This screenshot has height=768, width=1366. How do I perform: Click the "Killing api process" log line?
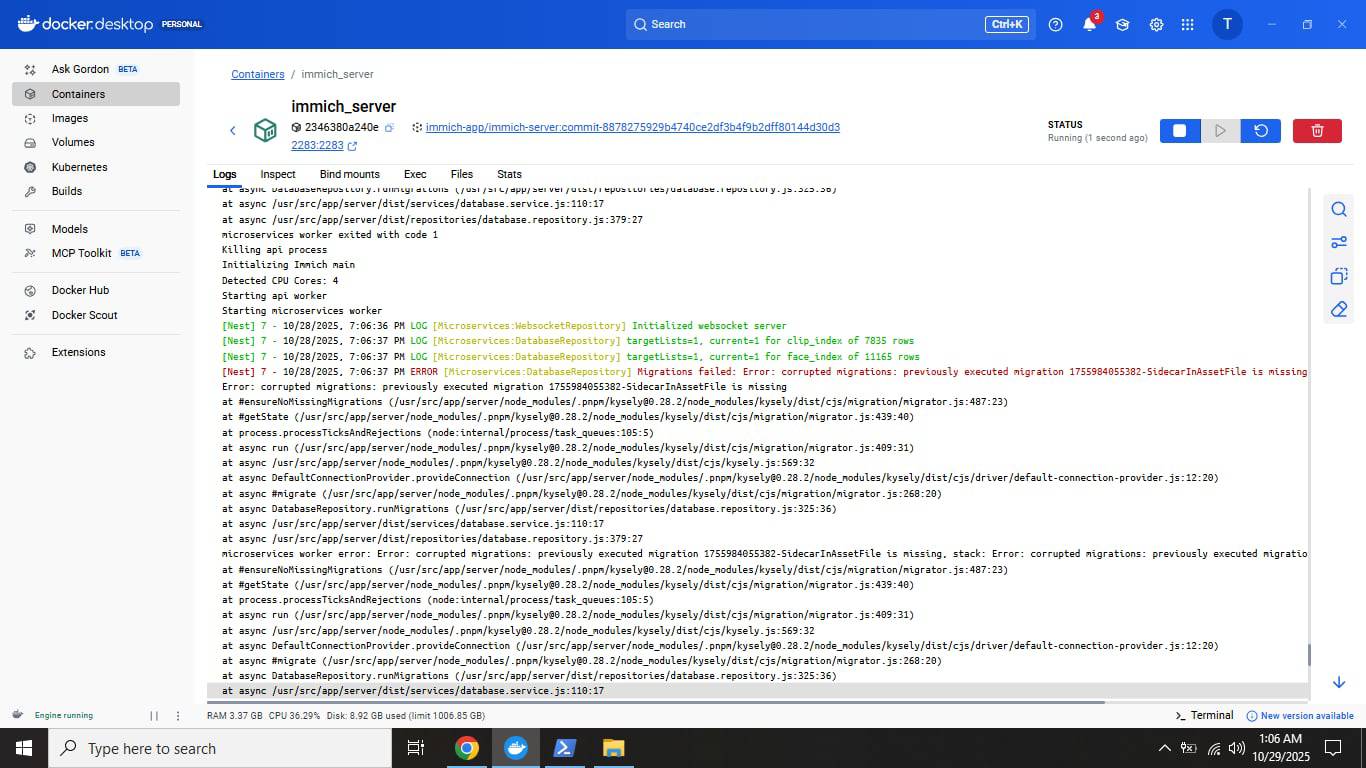[274, 250]
